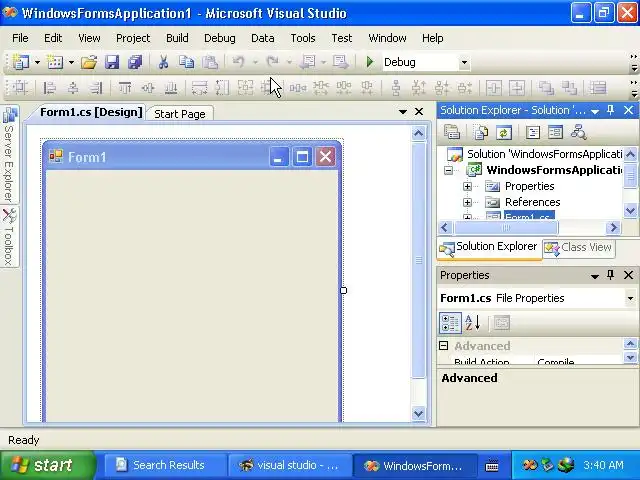Click the Align Rights layout icon
Viewport: 640px width, 480px height.
[x=96, y=87]
